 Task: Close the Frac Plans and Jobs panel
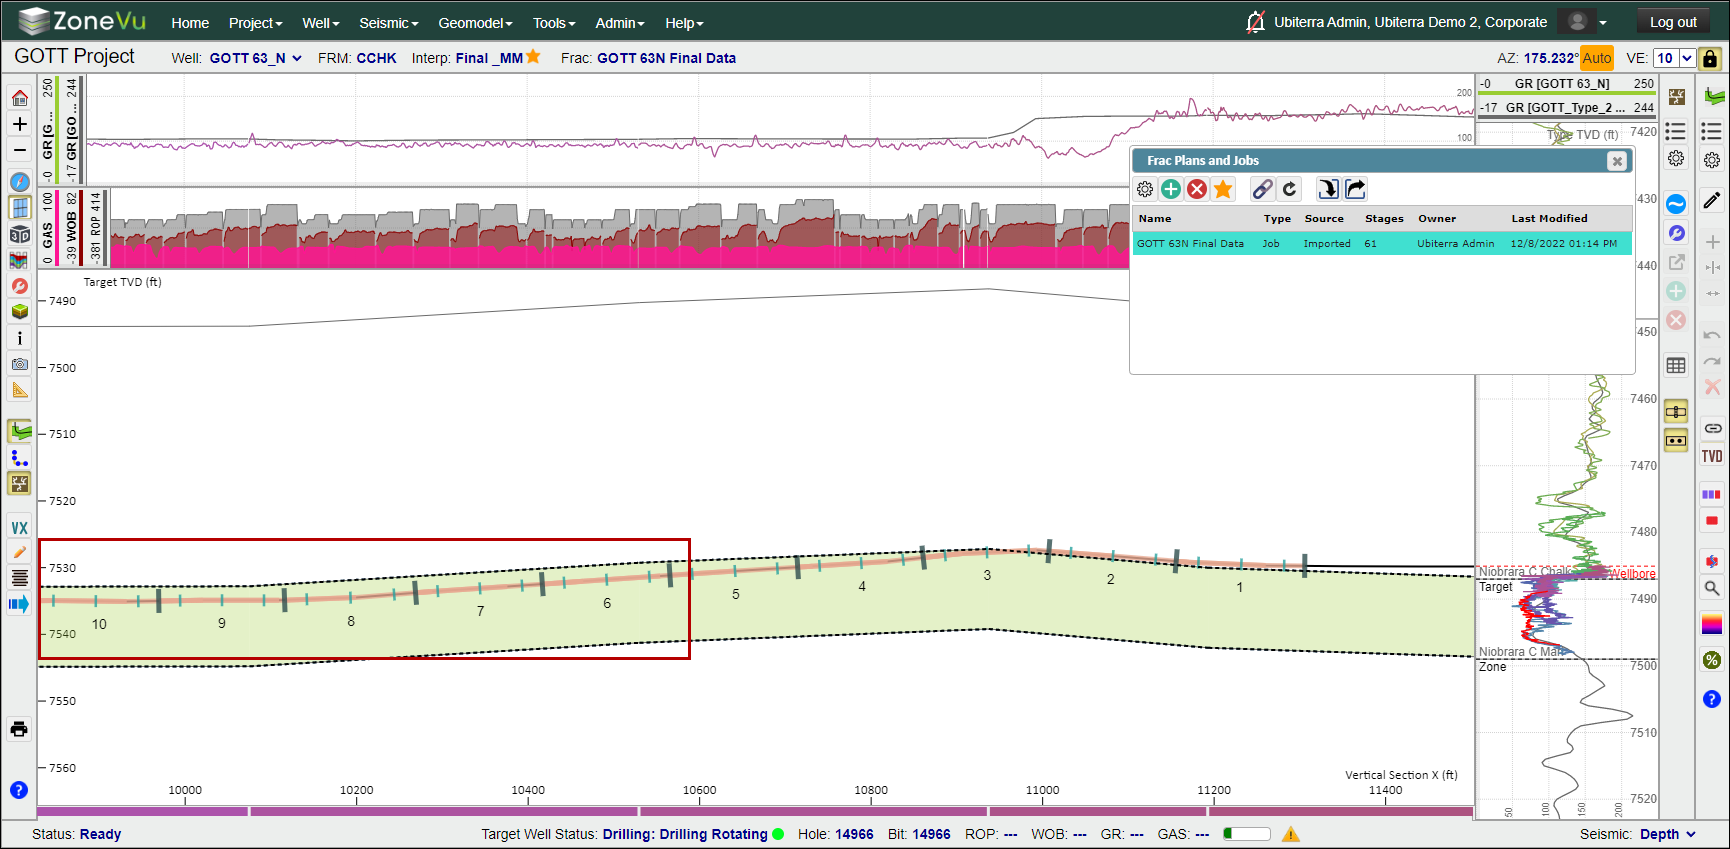(x=1617, y=161)
